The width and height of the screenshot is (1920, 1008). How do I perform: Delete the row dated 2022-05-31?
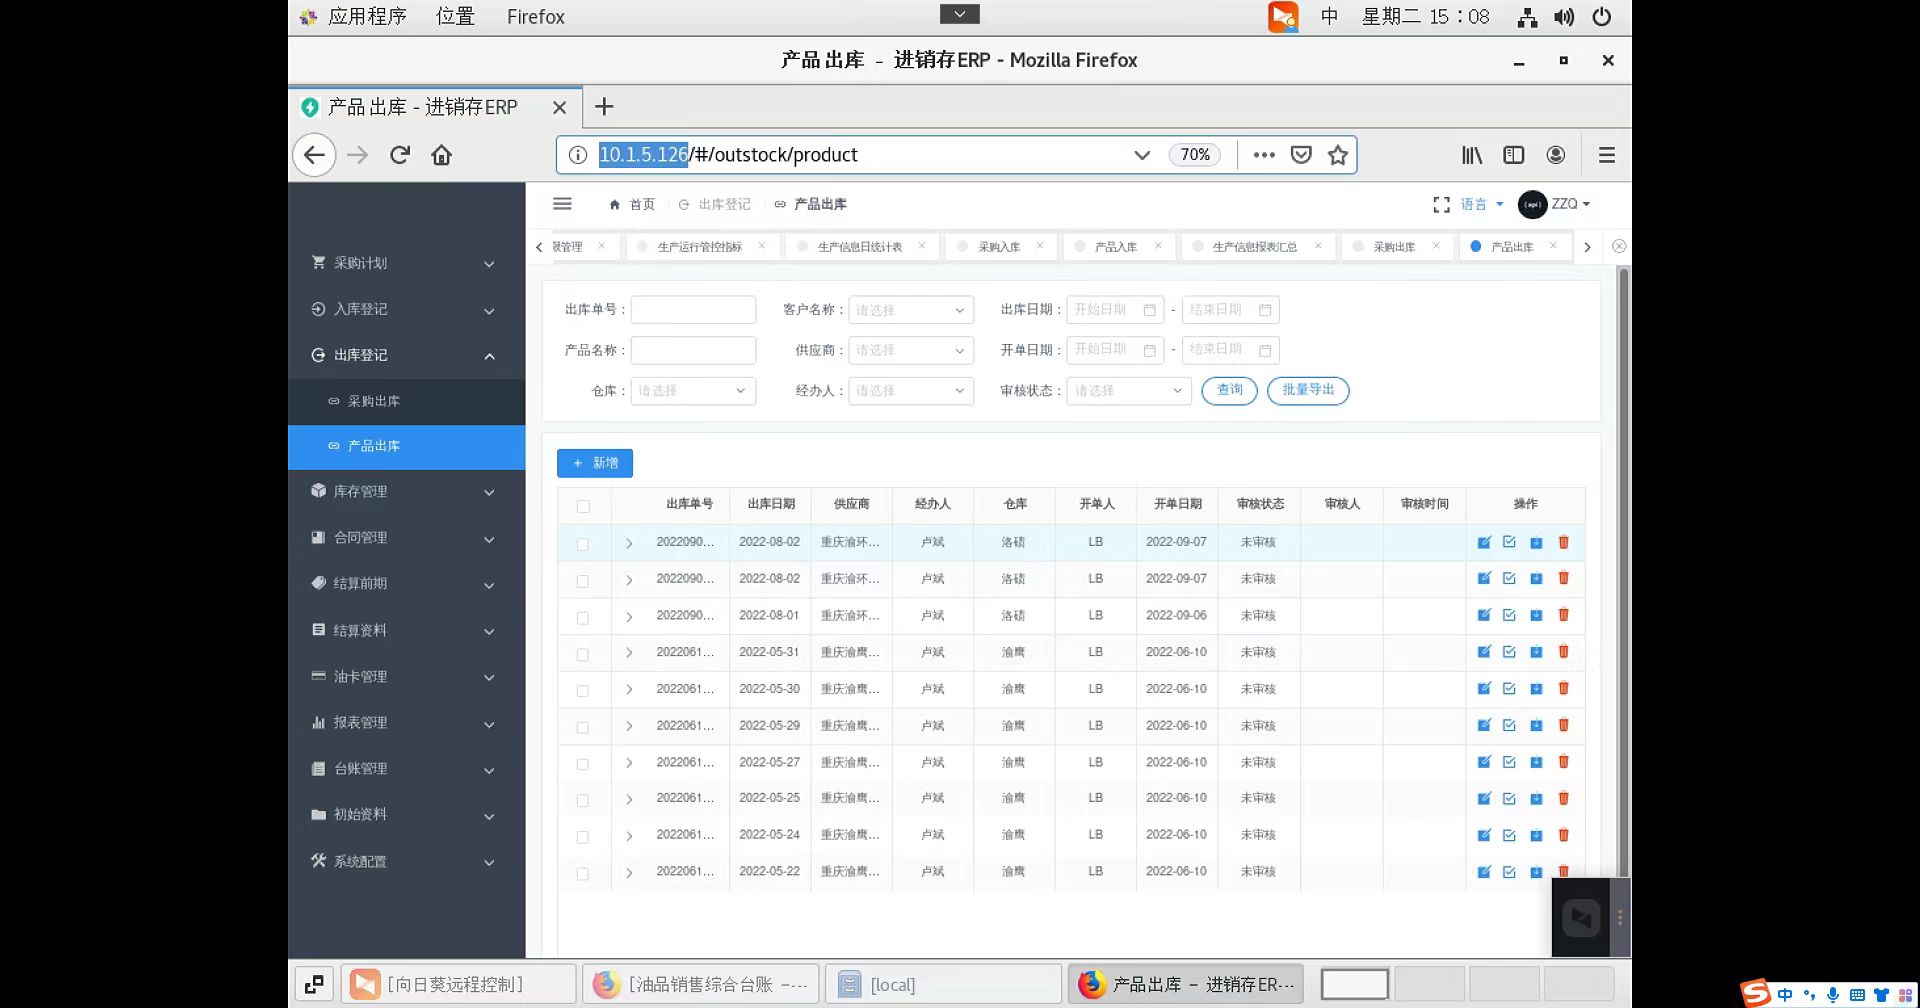1564,652
